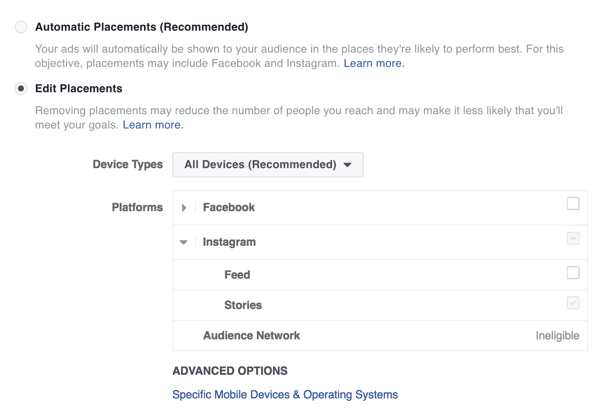This screenshot has height=413, width=600.
Task: Open Specific Mobile Devices & Operating Systems
Action: (x=285, y=395)
